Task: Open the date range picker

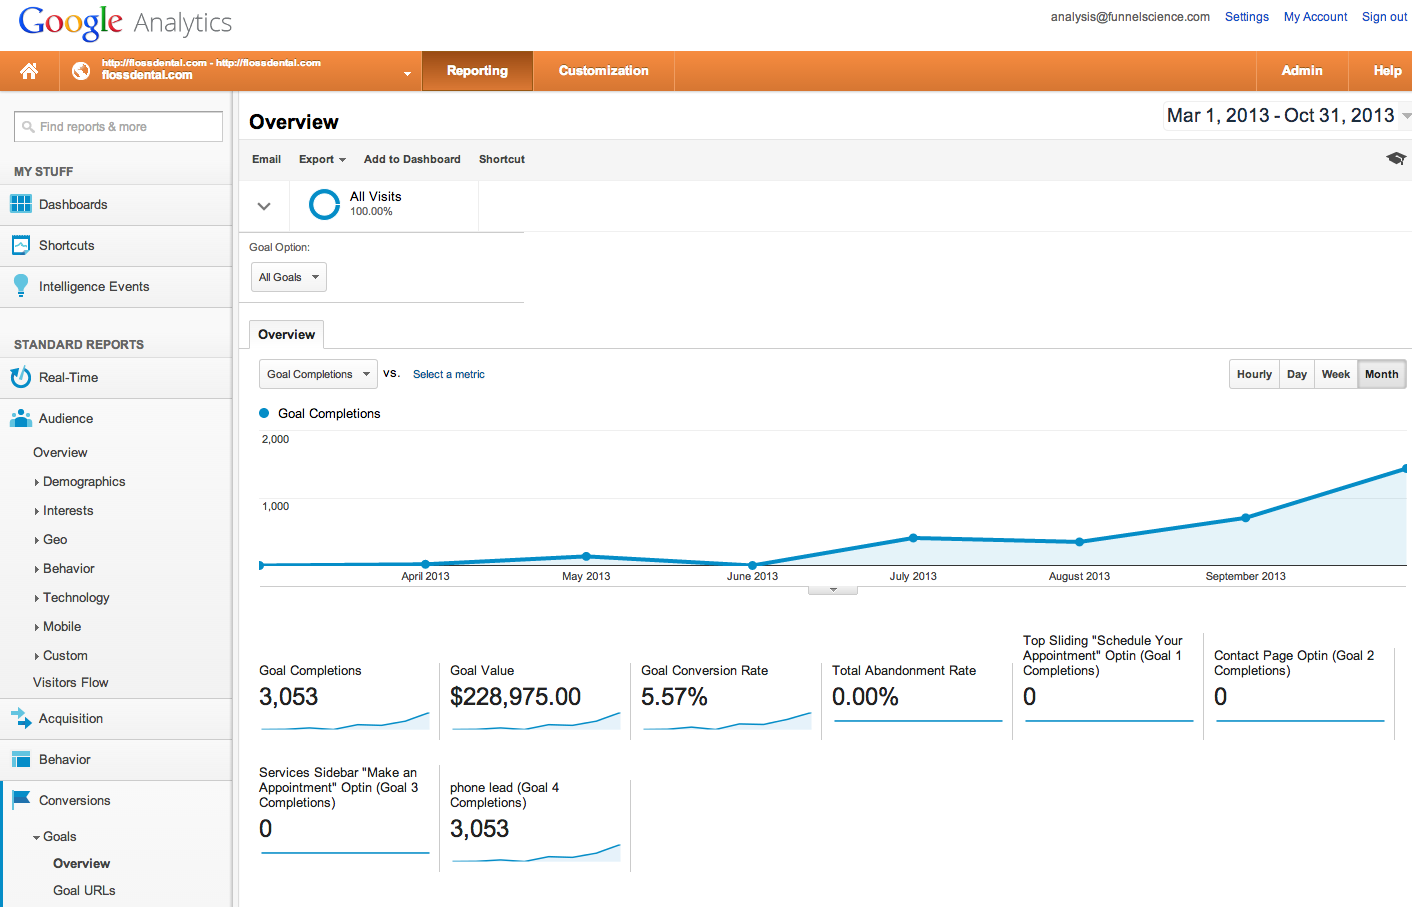Action: (1287, 116)
